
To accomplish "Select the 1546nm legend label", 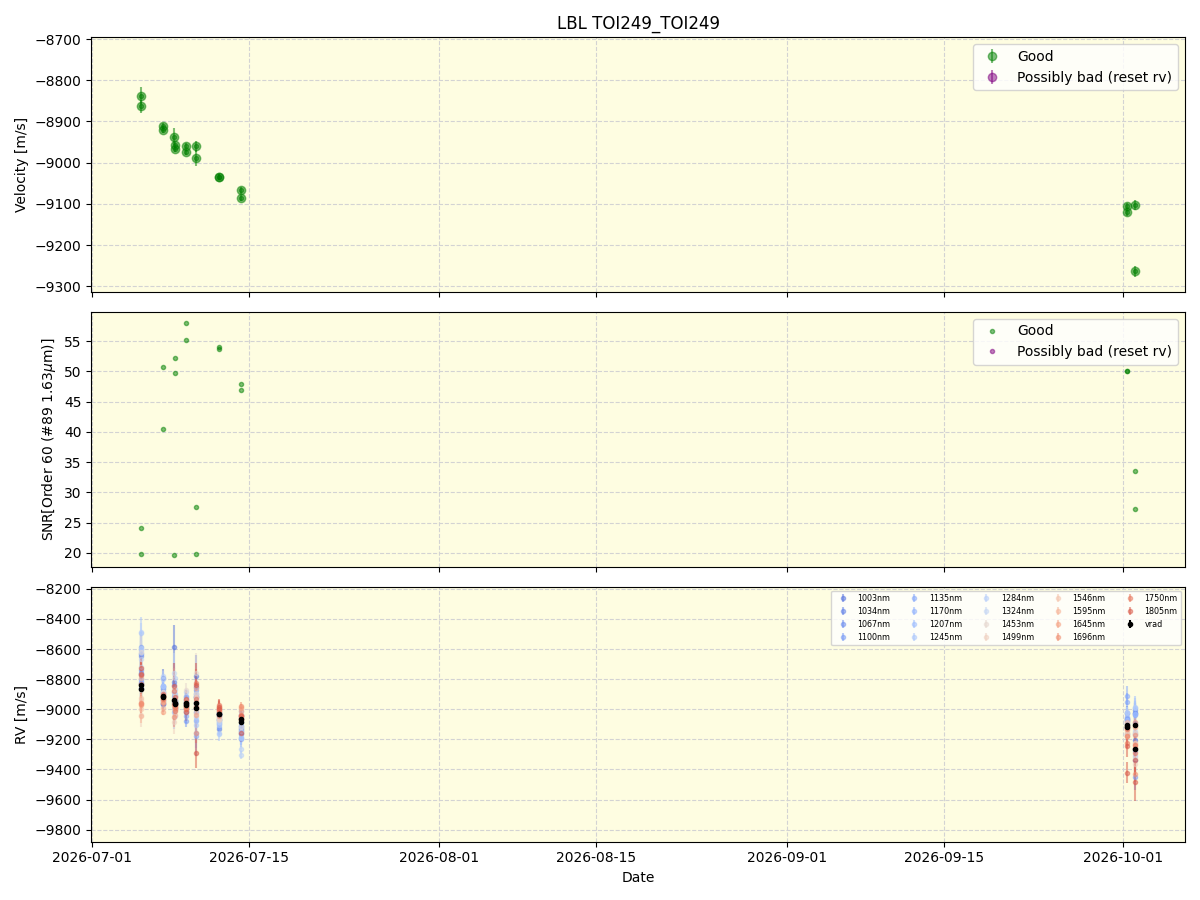I will tap(1089, 598).
